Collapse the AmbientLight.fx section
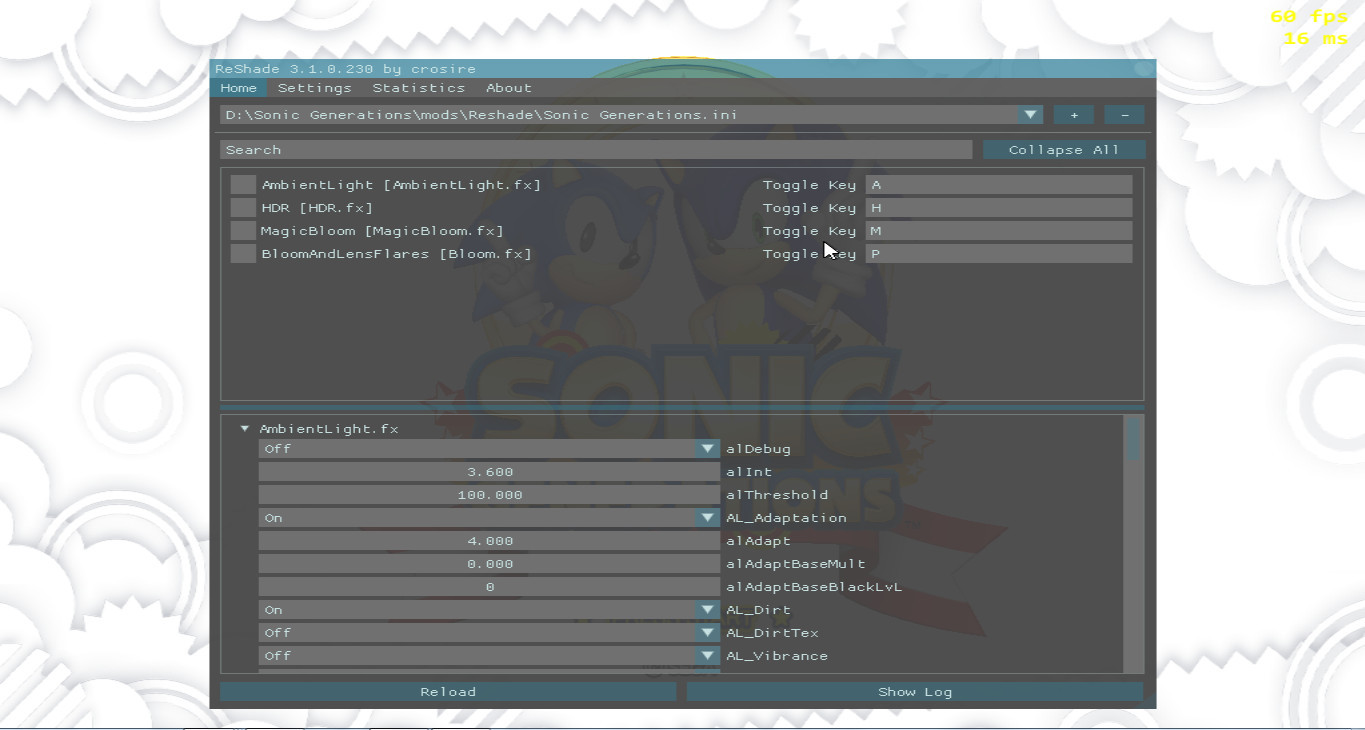Image resolution: width=1365 pixels, height=730 pixels. tap(243, 428)
